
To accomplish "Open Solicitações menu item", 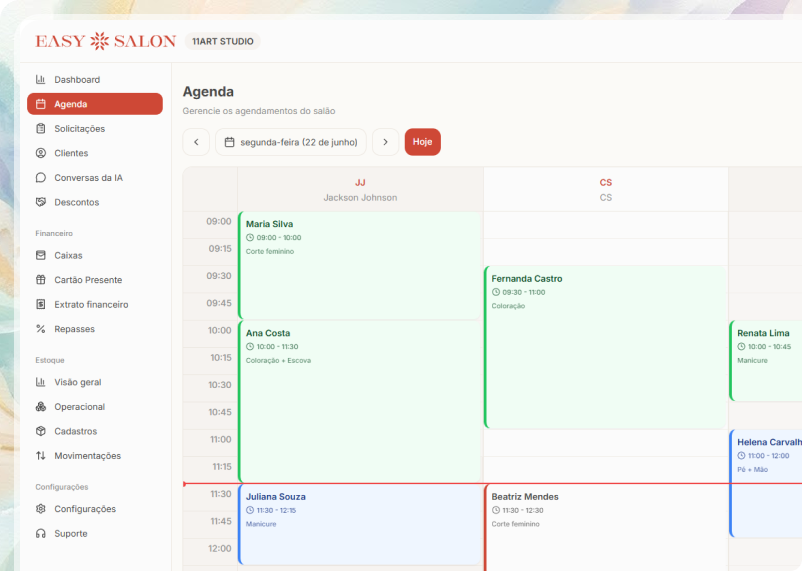I will point(95,128).
